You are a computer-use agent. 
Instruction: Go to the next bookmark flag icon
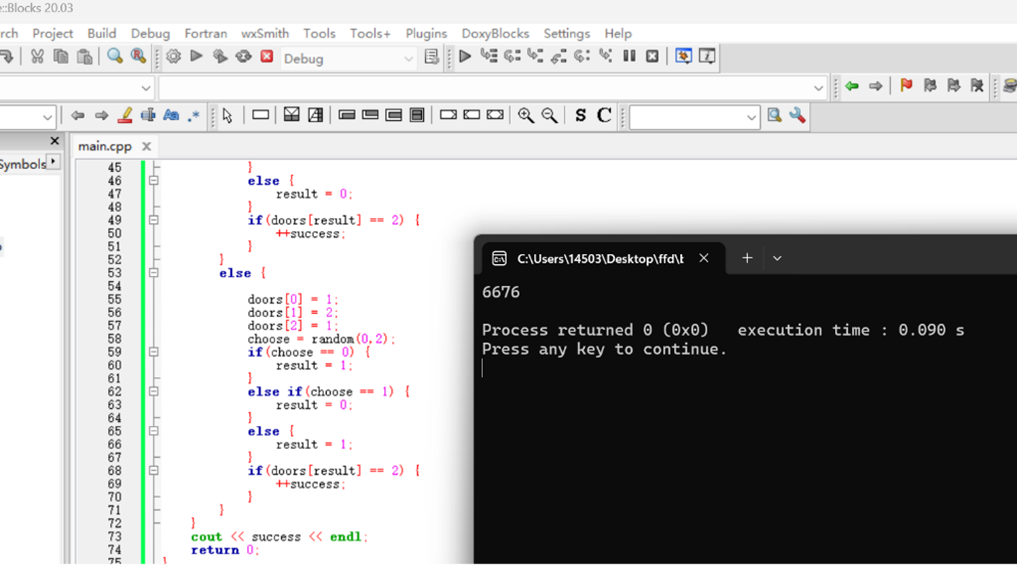pyautogui.click(x=953, y=86)
